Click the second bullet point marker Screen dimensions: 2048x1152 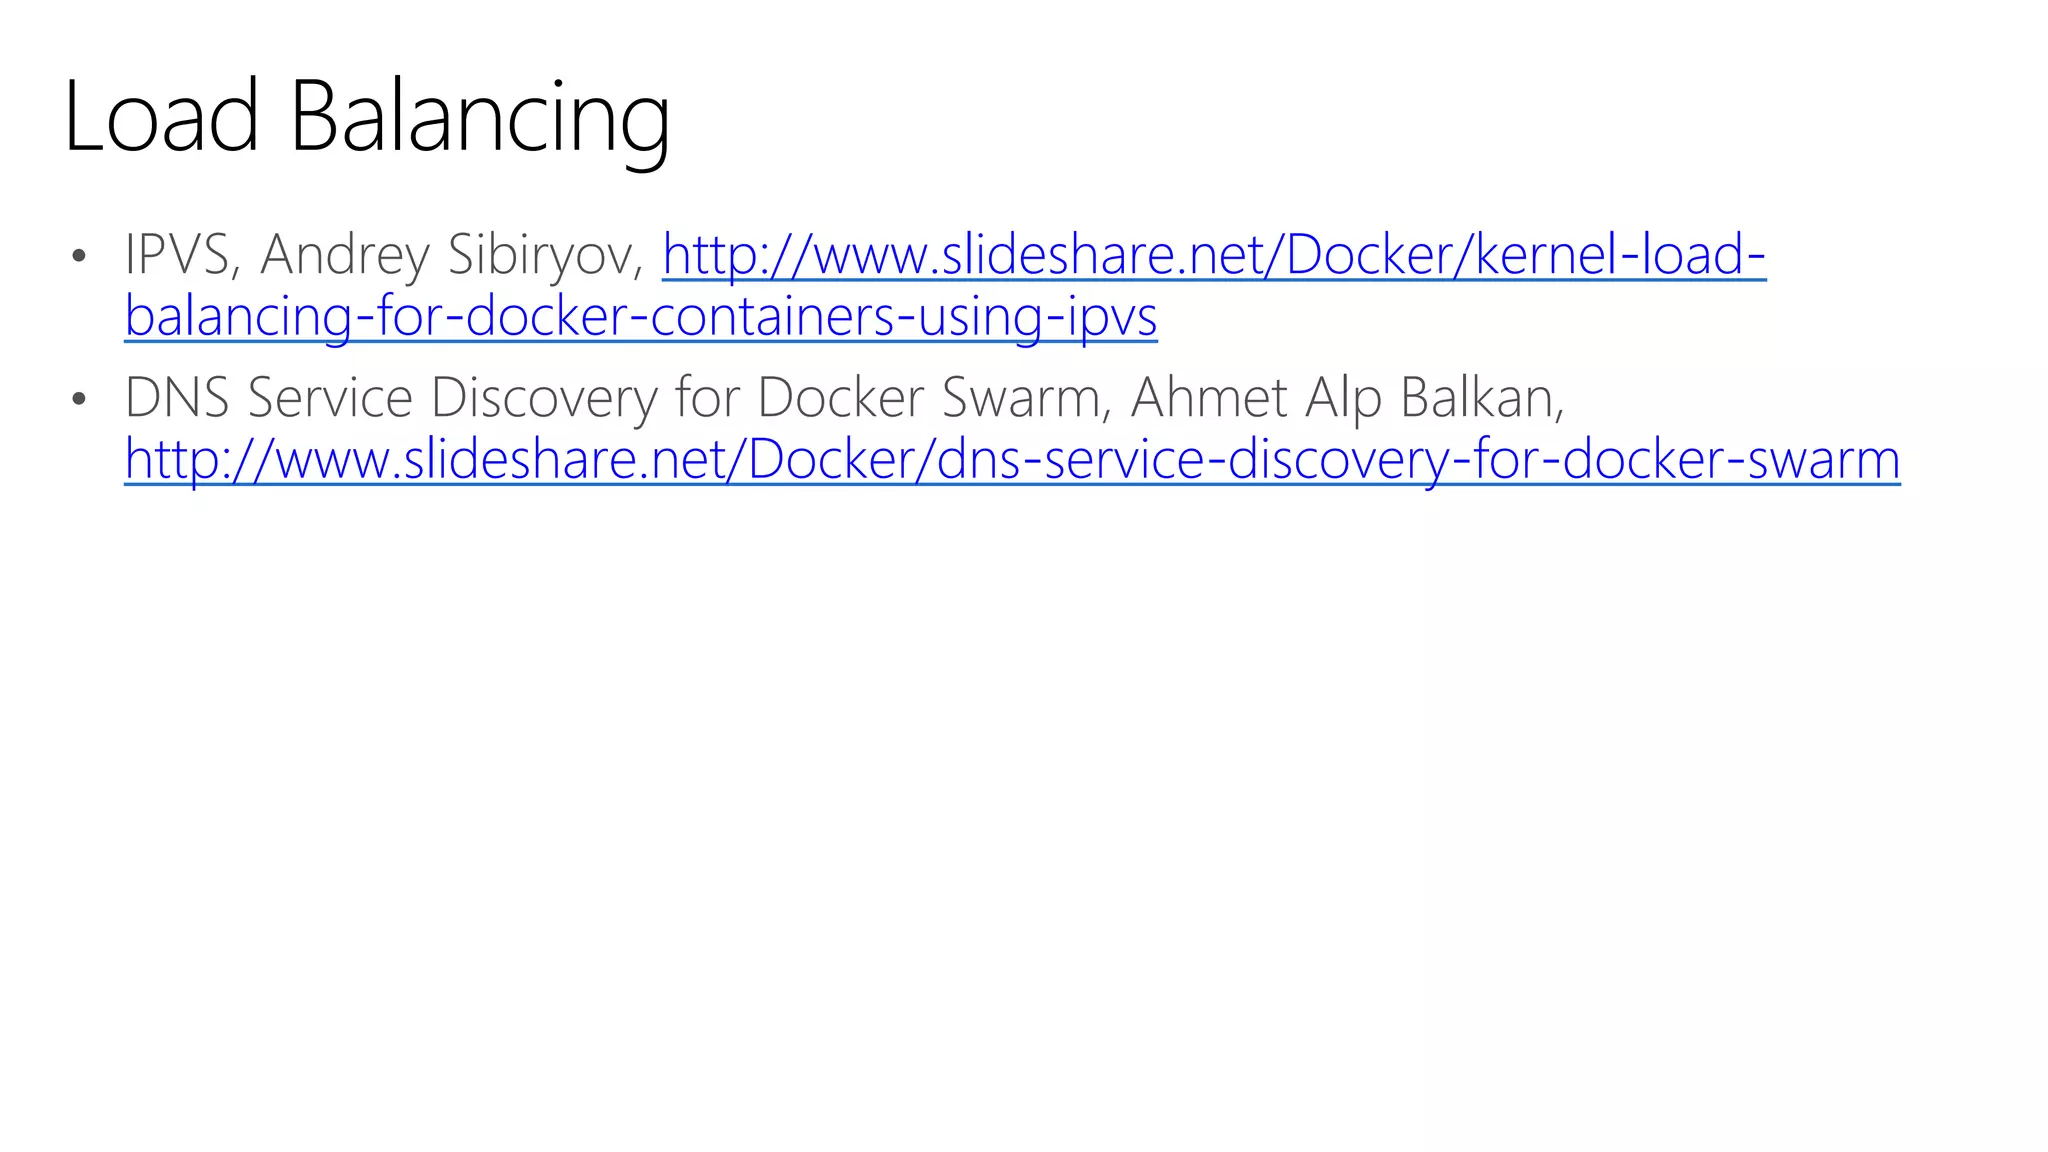click(x=79, y=400)
